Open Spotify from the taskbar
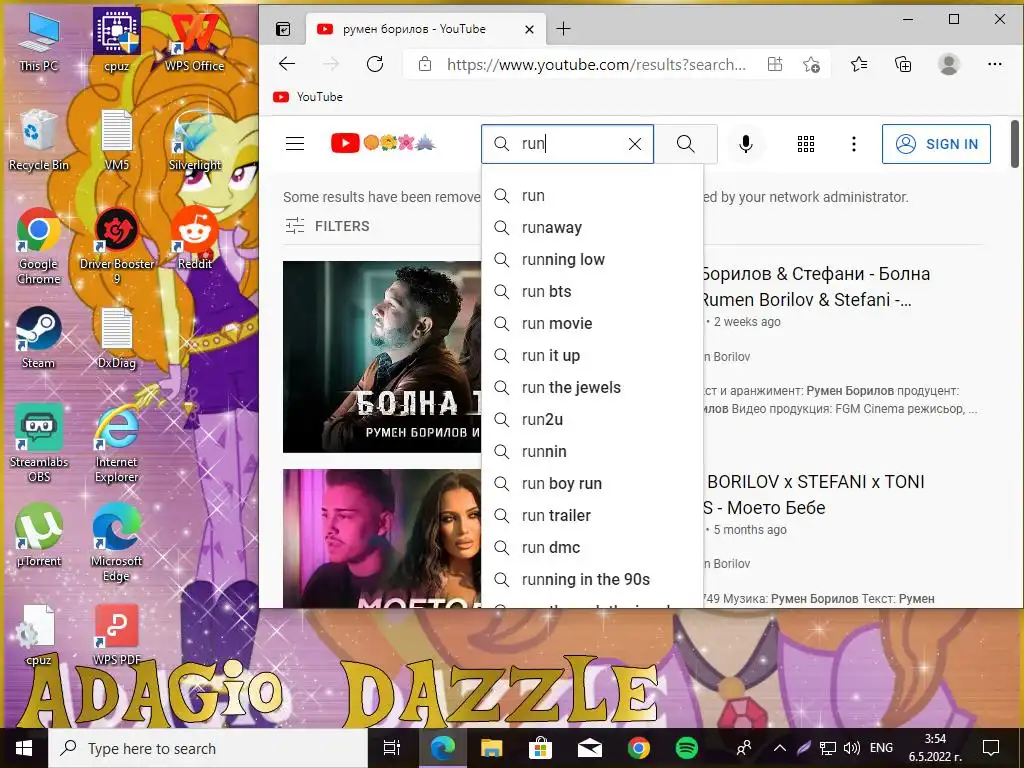The width and height of the screenshot is (1024, 768). (x=686, y=748)
